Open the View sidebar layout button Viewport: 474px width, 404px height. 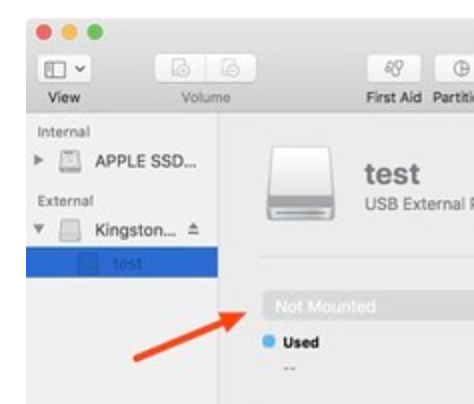coord(55,69)
